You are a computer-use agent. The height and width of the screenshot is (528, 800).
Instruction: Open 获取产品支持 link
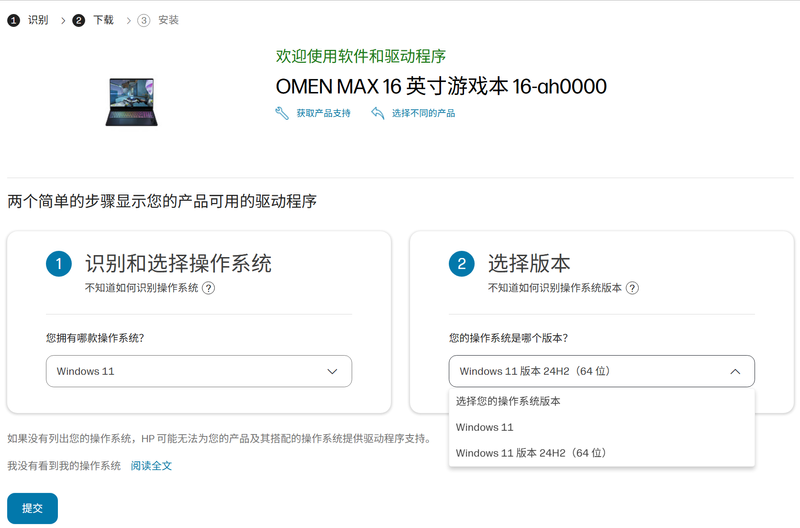323,113
